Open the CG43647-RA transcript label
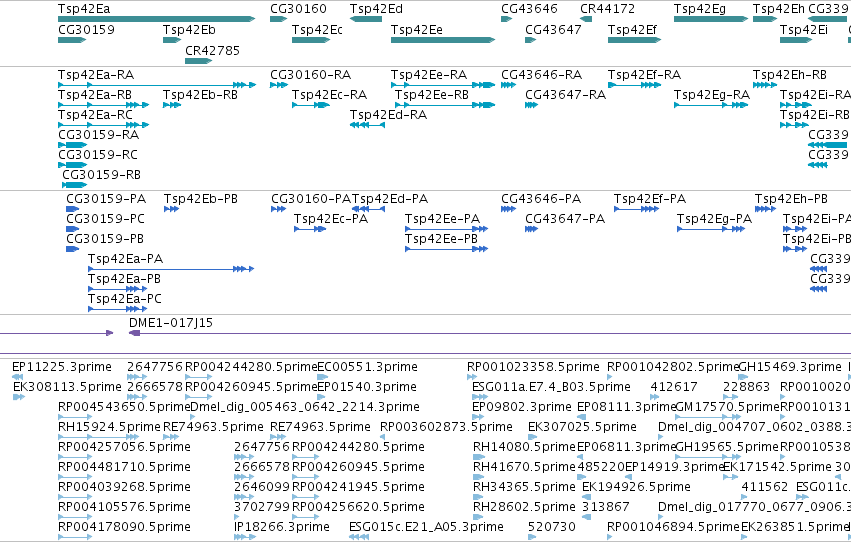The image size is (851, 542). point(566,95)
